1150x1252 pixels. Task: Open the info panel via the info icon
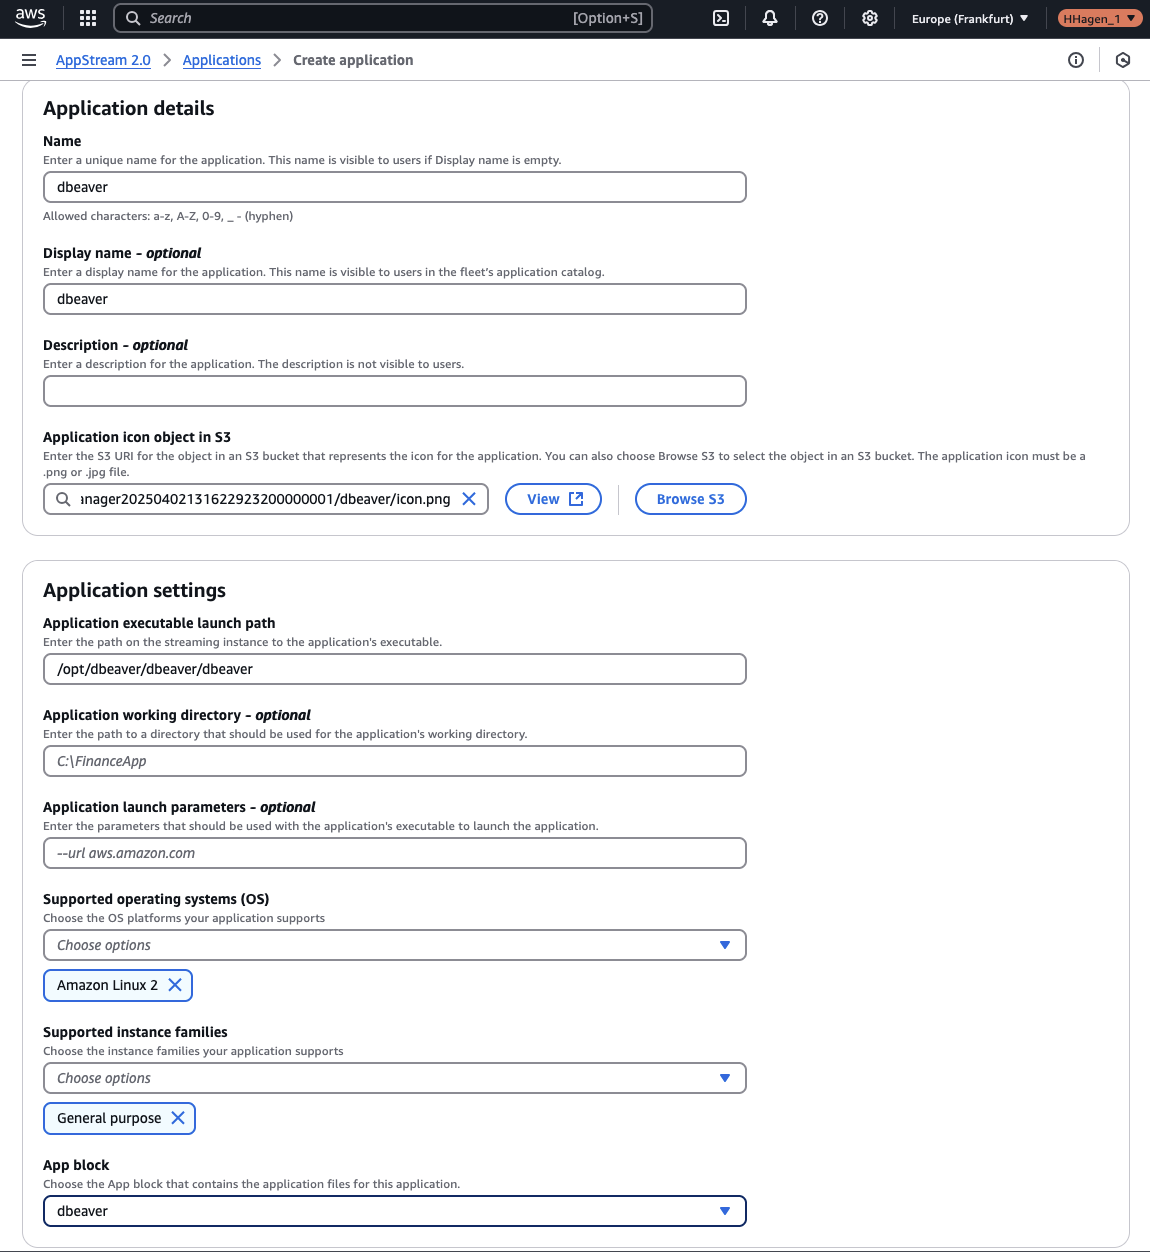1075,60
